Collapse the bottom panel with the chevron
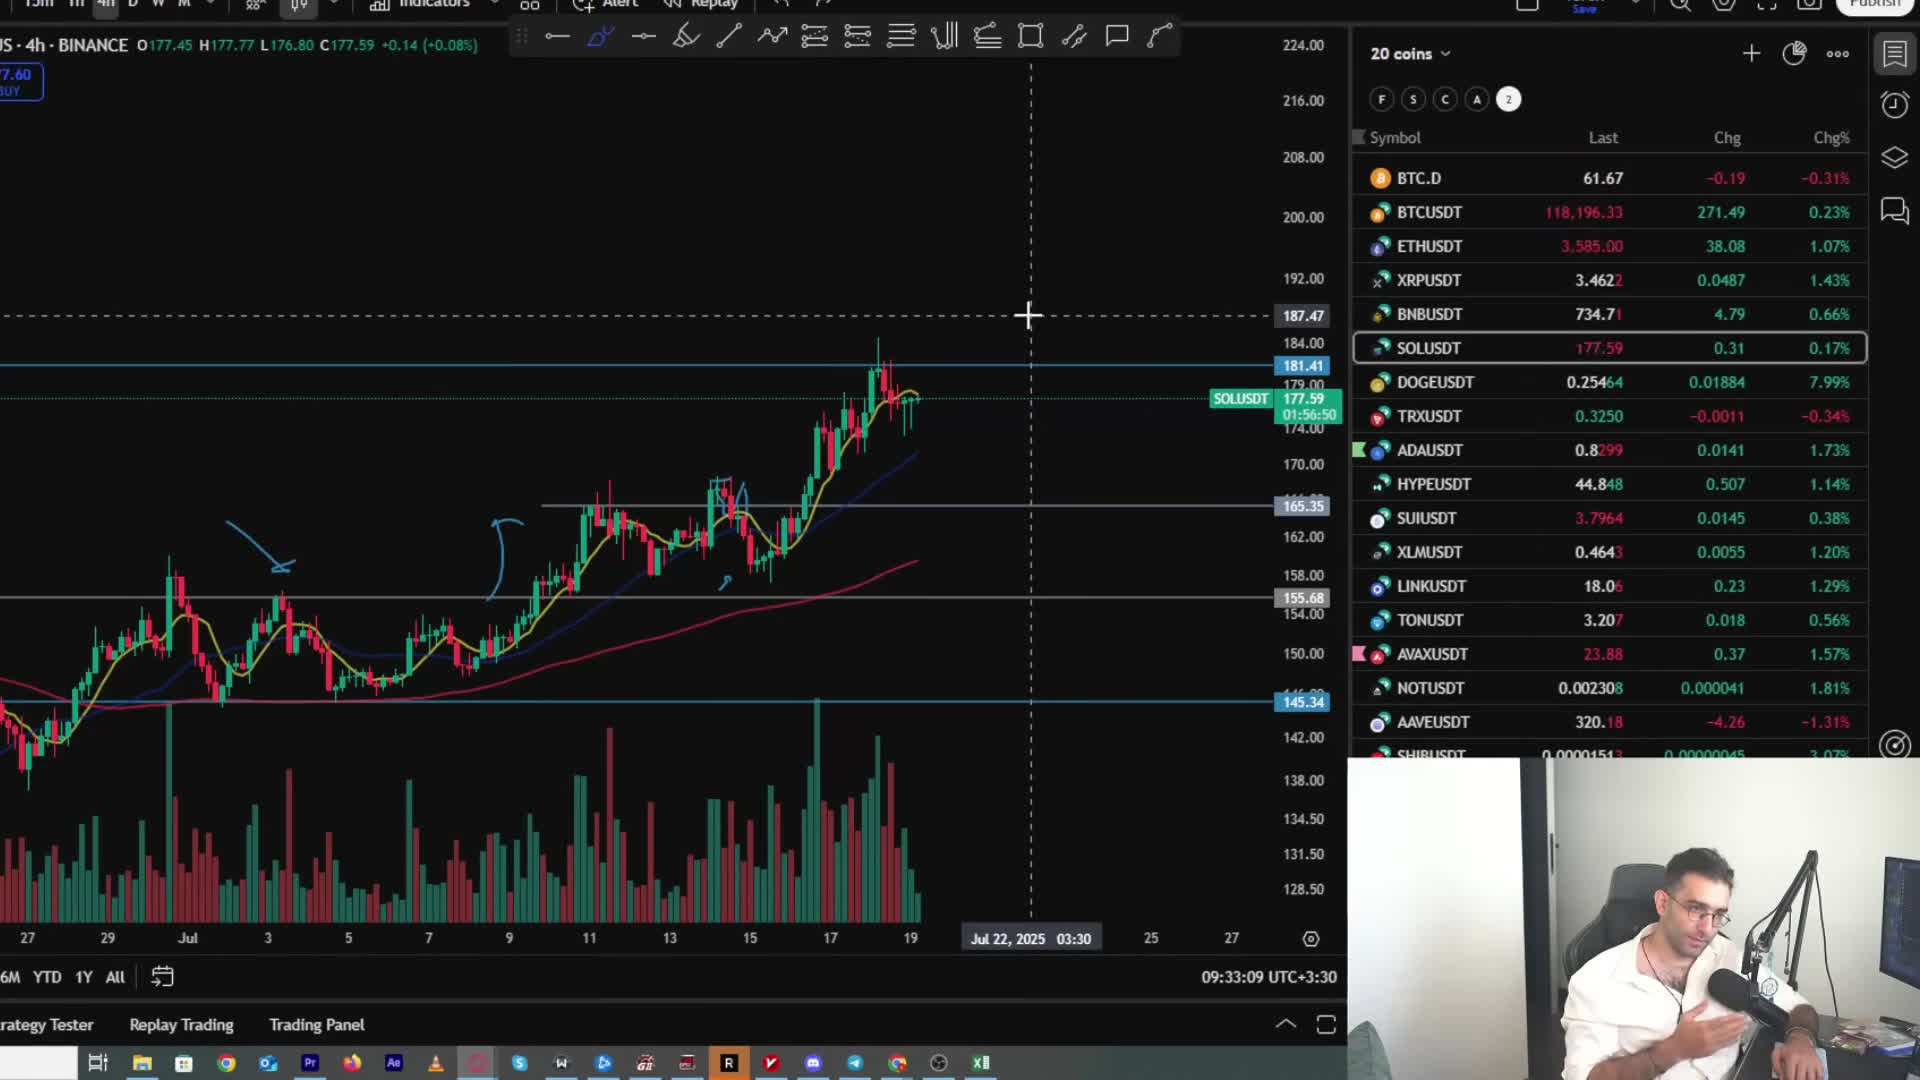 (1286, 1025)
